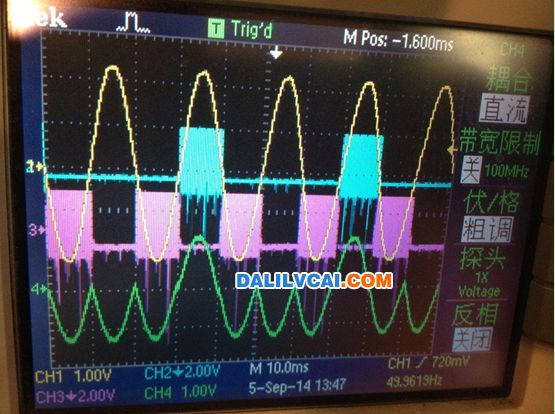This screenshot has height=414, width=555.
Task: Click the DALILVCAI.COM watermark link
Action: point(314,281)
